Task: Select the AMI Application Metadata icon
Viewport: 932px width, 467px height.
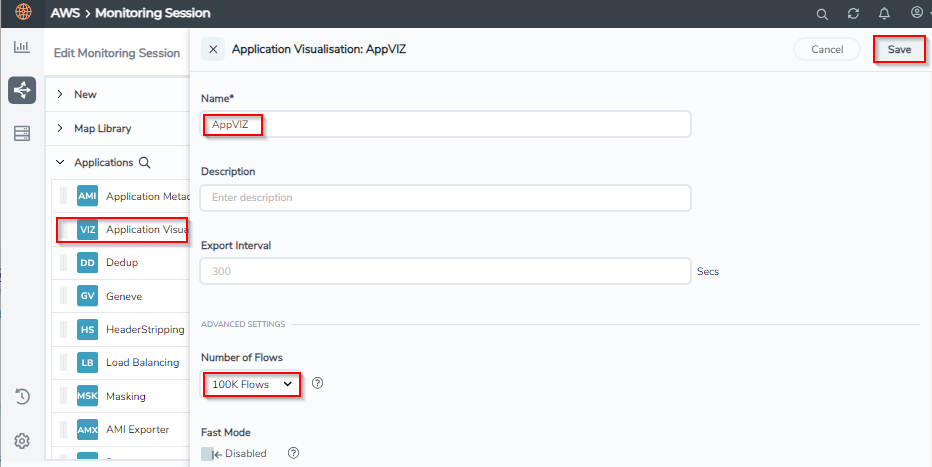Action: (x=87, y=196)
